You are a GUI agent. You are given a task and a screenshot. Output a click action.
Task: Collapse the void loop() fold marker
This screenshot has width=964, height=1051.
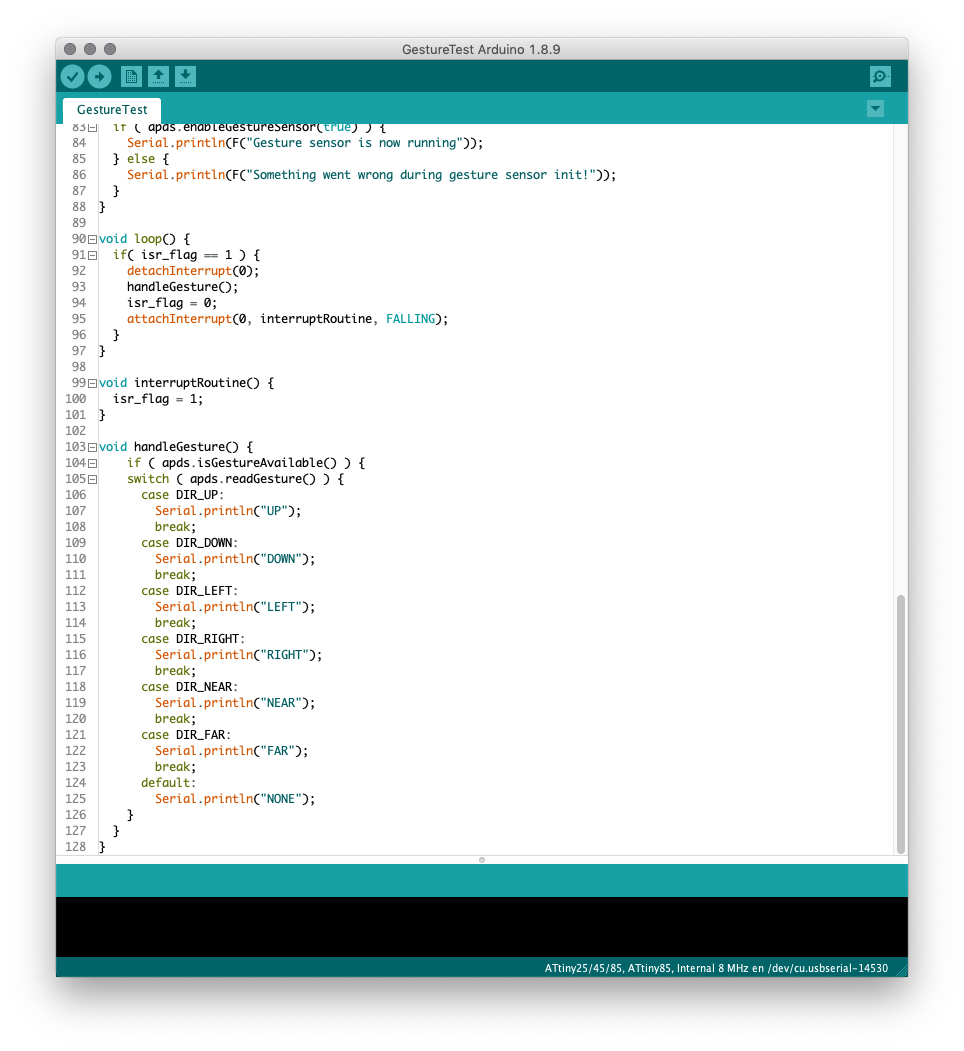[93, 239]
